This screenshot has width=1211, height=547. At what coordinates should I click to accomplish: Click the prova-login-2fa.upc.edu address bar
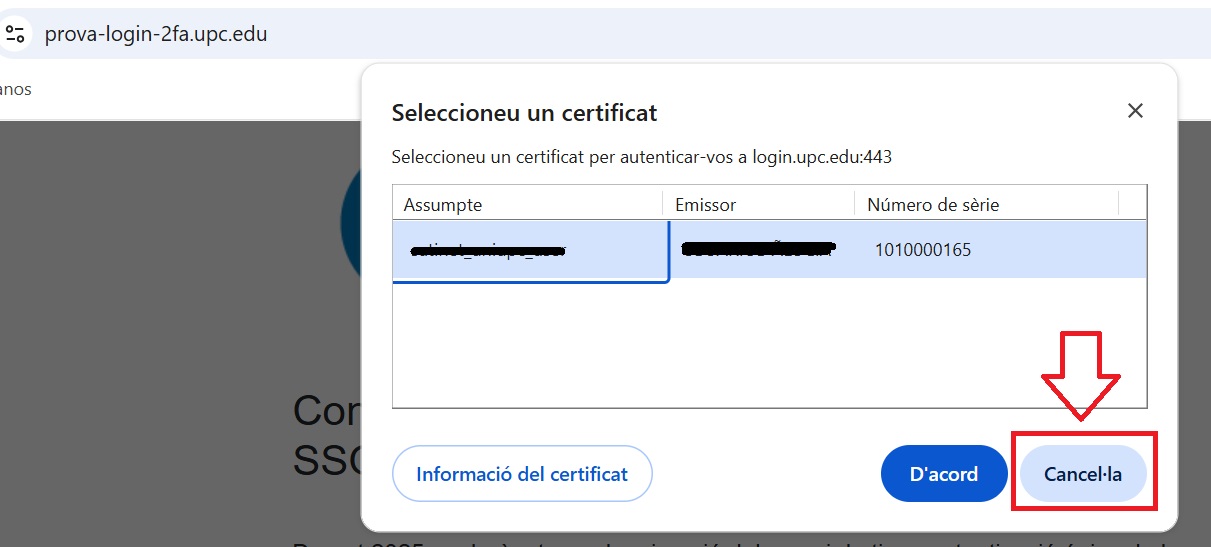click(x=156, y=34)
